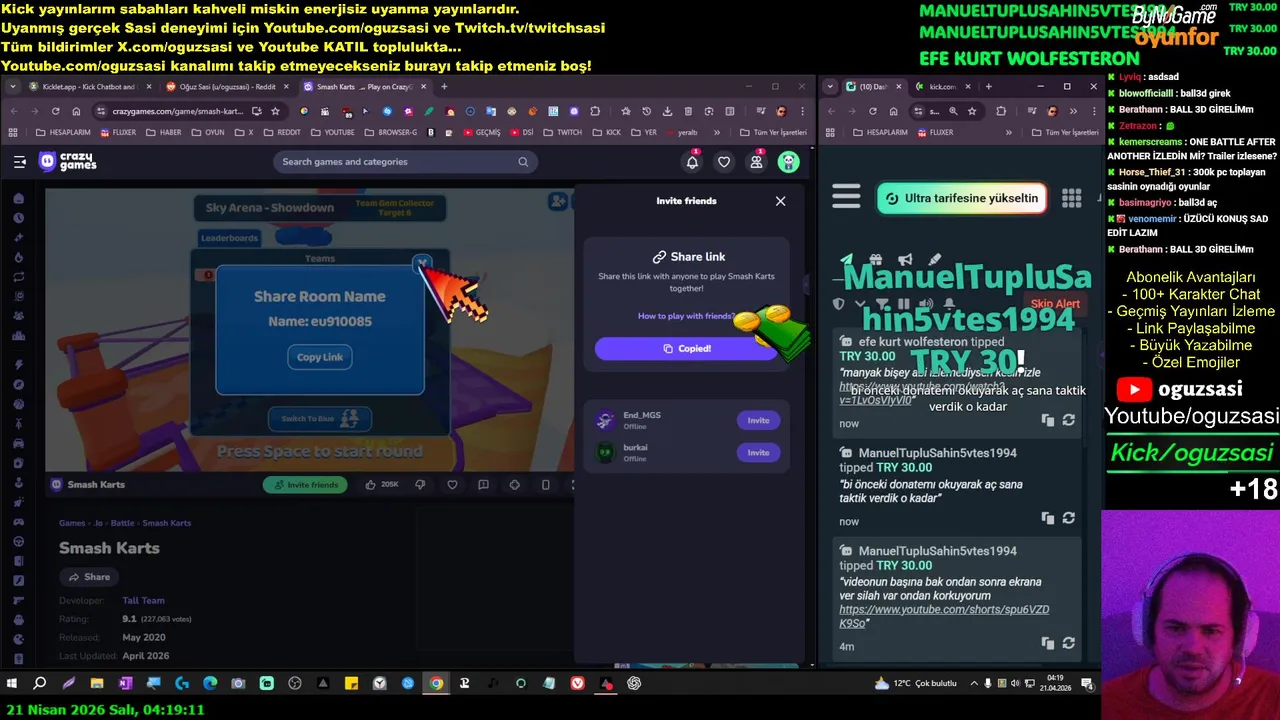Image resolution: width=1280 pixels, height=720 pixels.
Task: Open Chrome three-dot menu in left window
Action: point(802,111)
